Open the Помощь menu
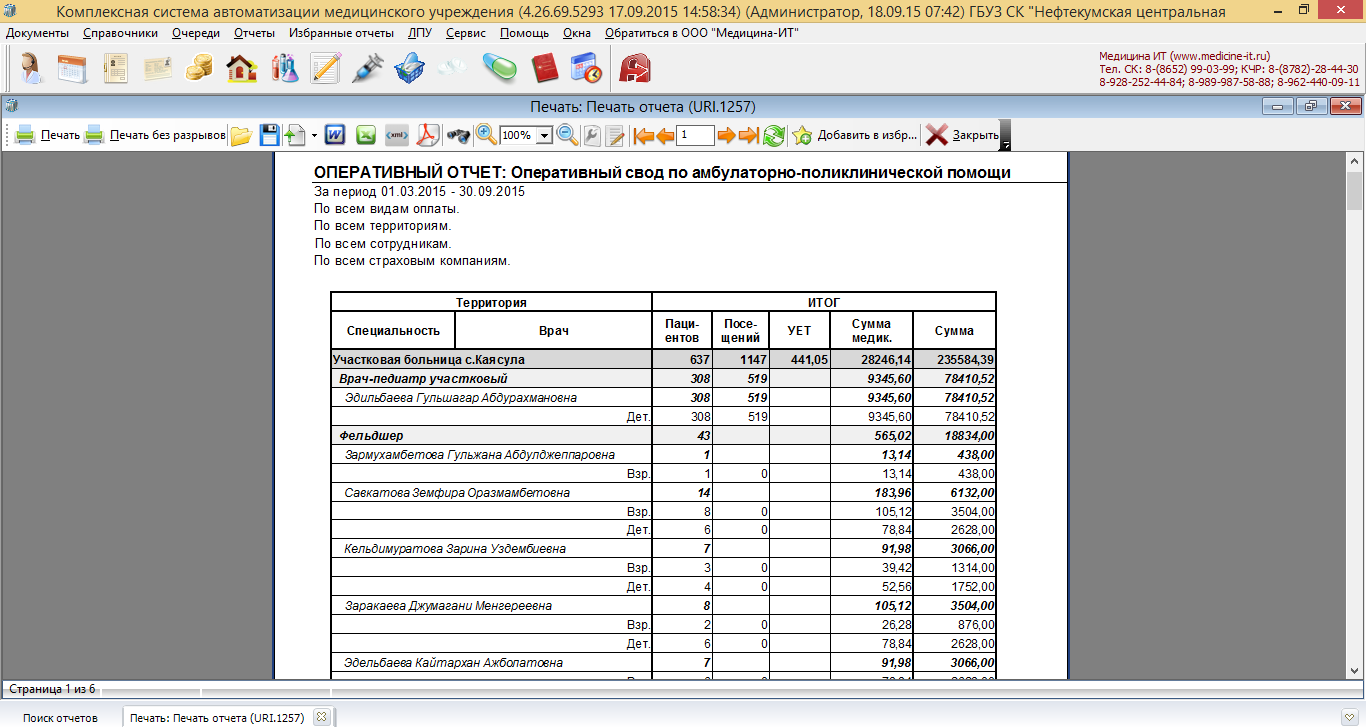This screenshot has width=1366, height=728. point(524,33)
